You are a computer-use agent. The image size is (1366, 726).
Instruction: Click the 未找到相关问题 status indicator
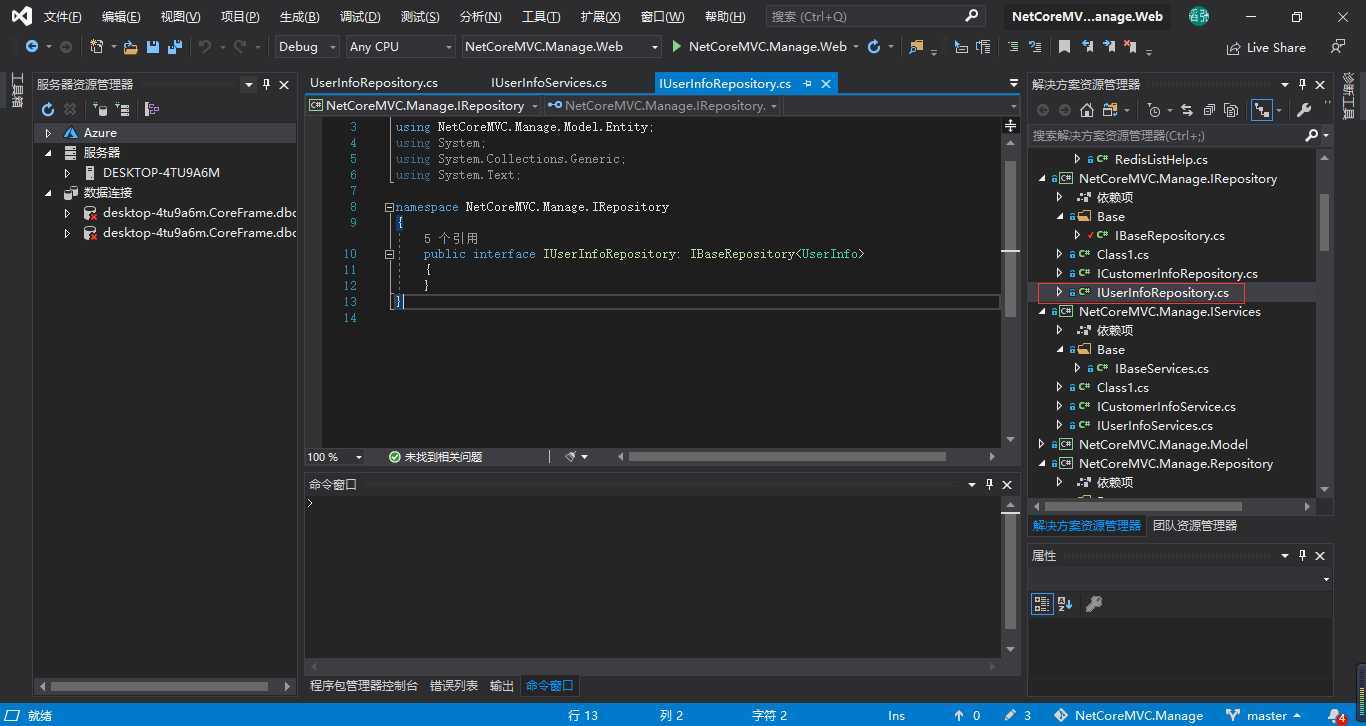point(435,456)
